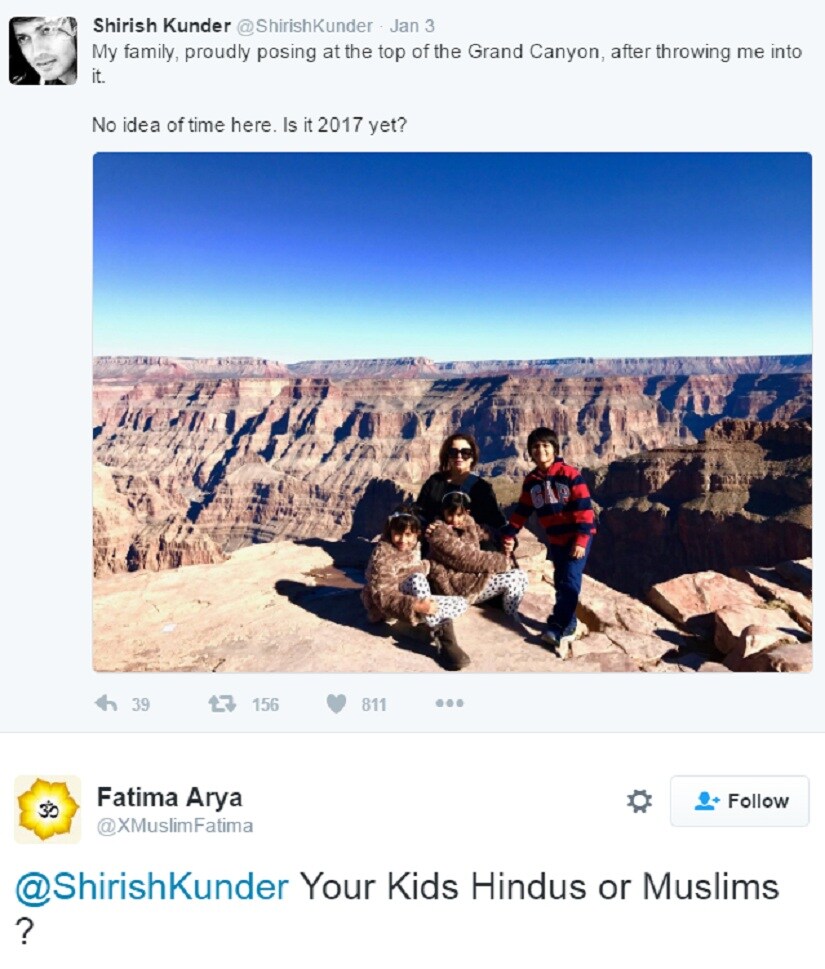Click the reply arrow icon under the tweet
This screenshot has width=825, height=969.
(x=106, y=703)
